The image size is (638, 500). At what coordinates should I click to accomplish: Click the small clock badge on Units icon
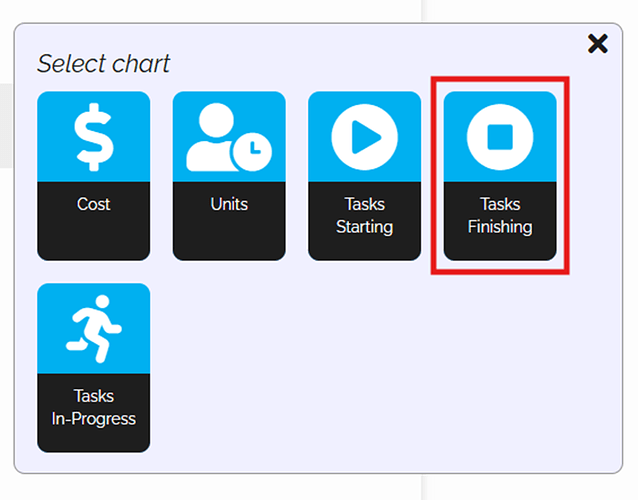pos(251,149)
